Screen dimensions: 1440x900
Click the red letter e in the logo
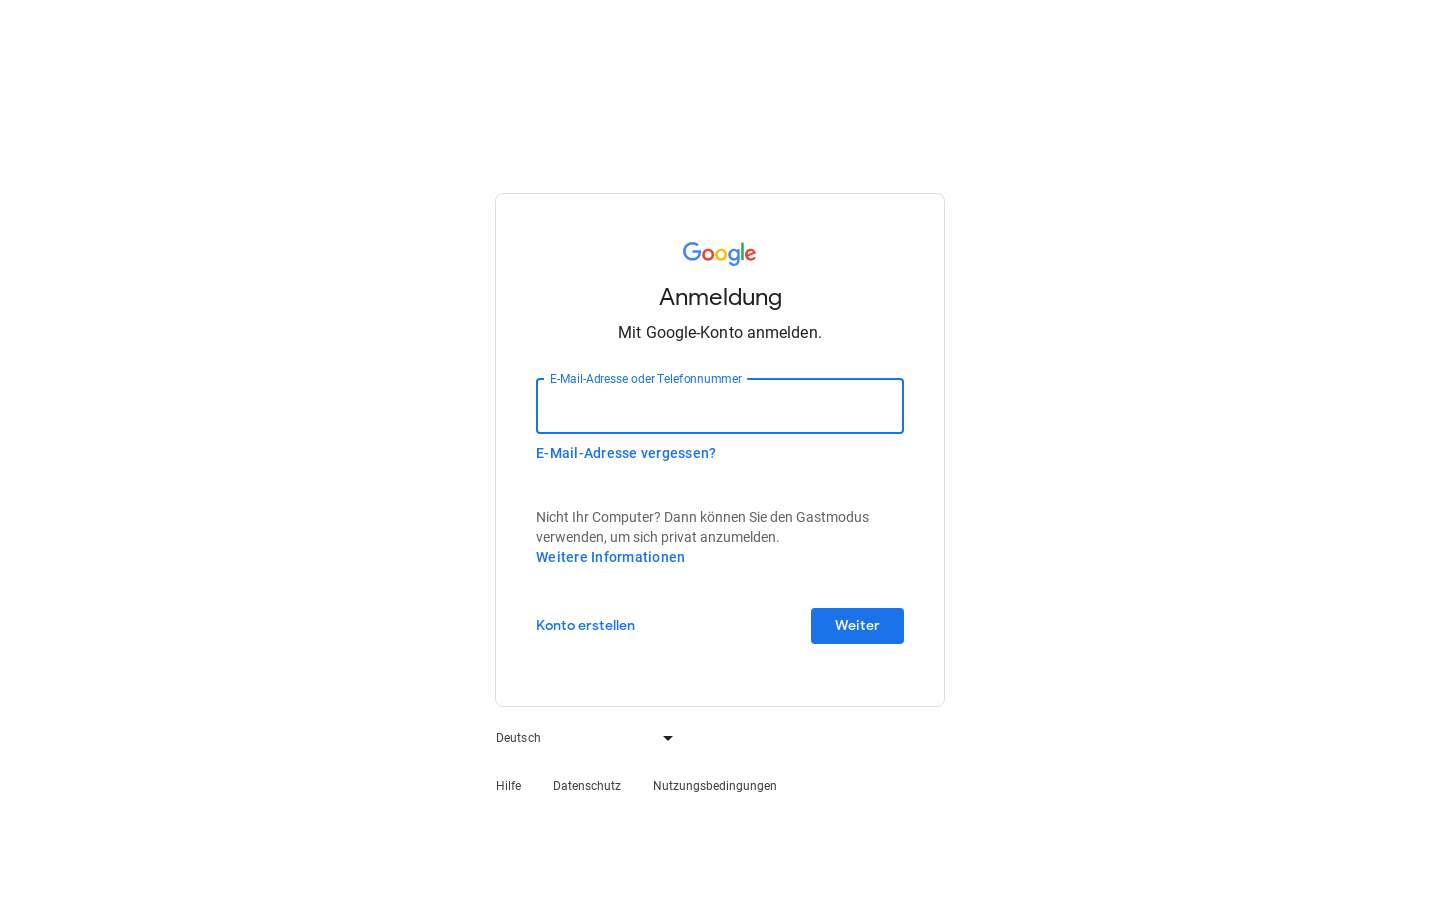pyautogui.click(x=750, y=255)
